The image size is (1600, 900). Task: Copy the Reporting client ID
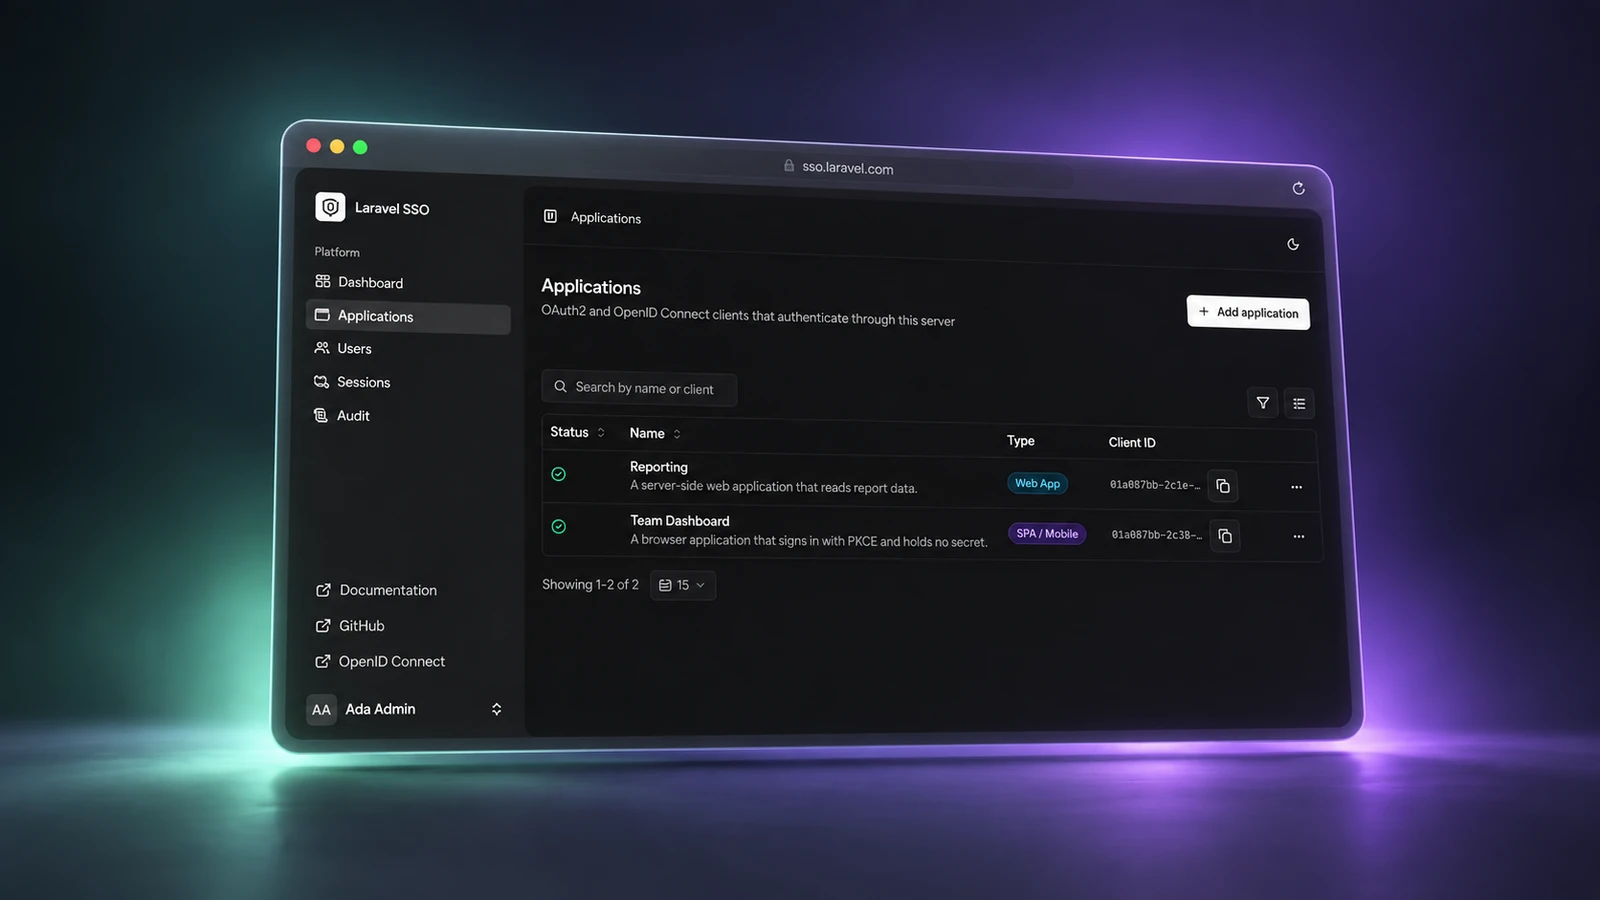point(1222,486)
